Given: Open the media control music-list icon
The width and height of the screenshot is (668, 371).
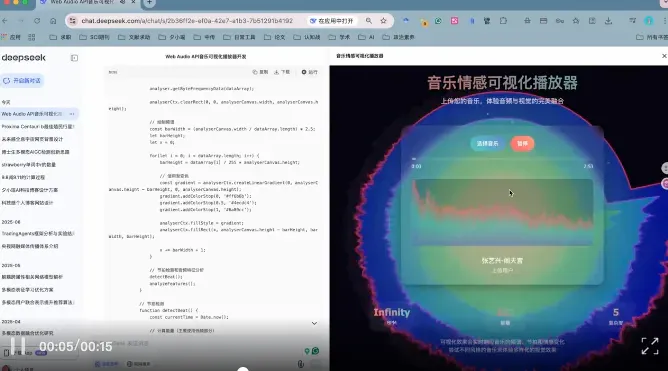Looking at the screenshot, I should (633, 21).
